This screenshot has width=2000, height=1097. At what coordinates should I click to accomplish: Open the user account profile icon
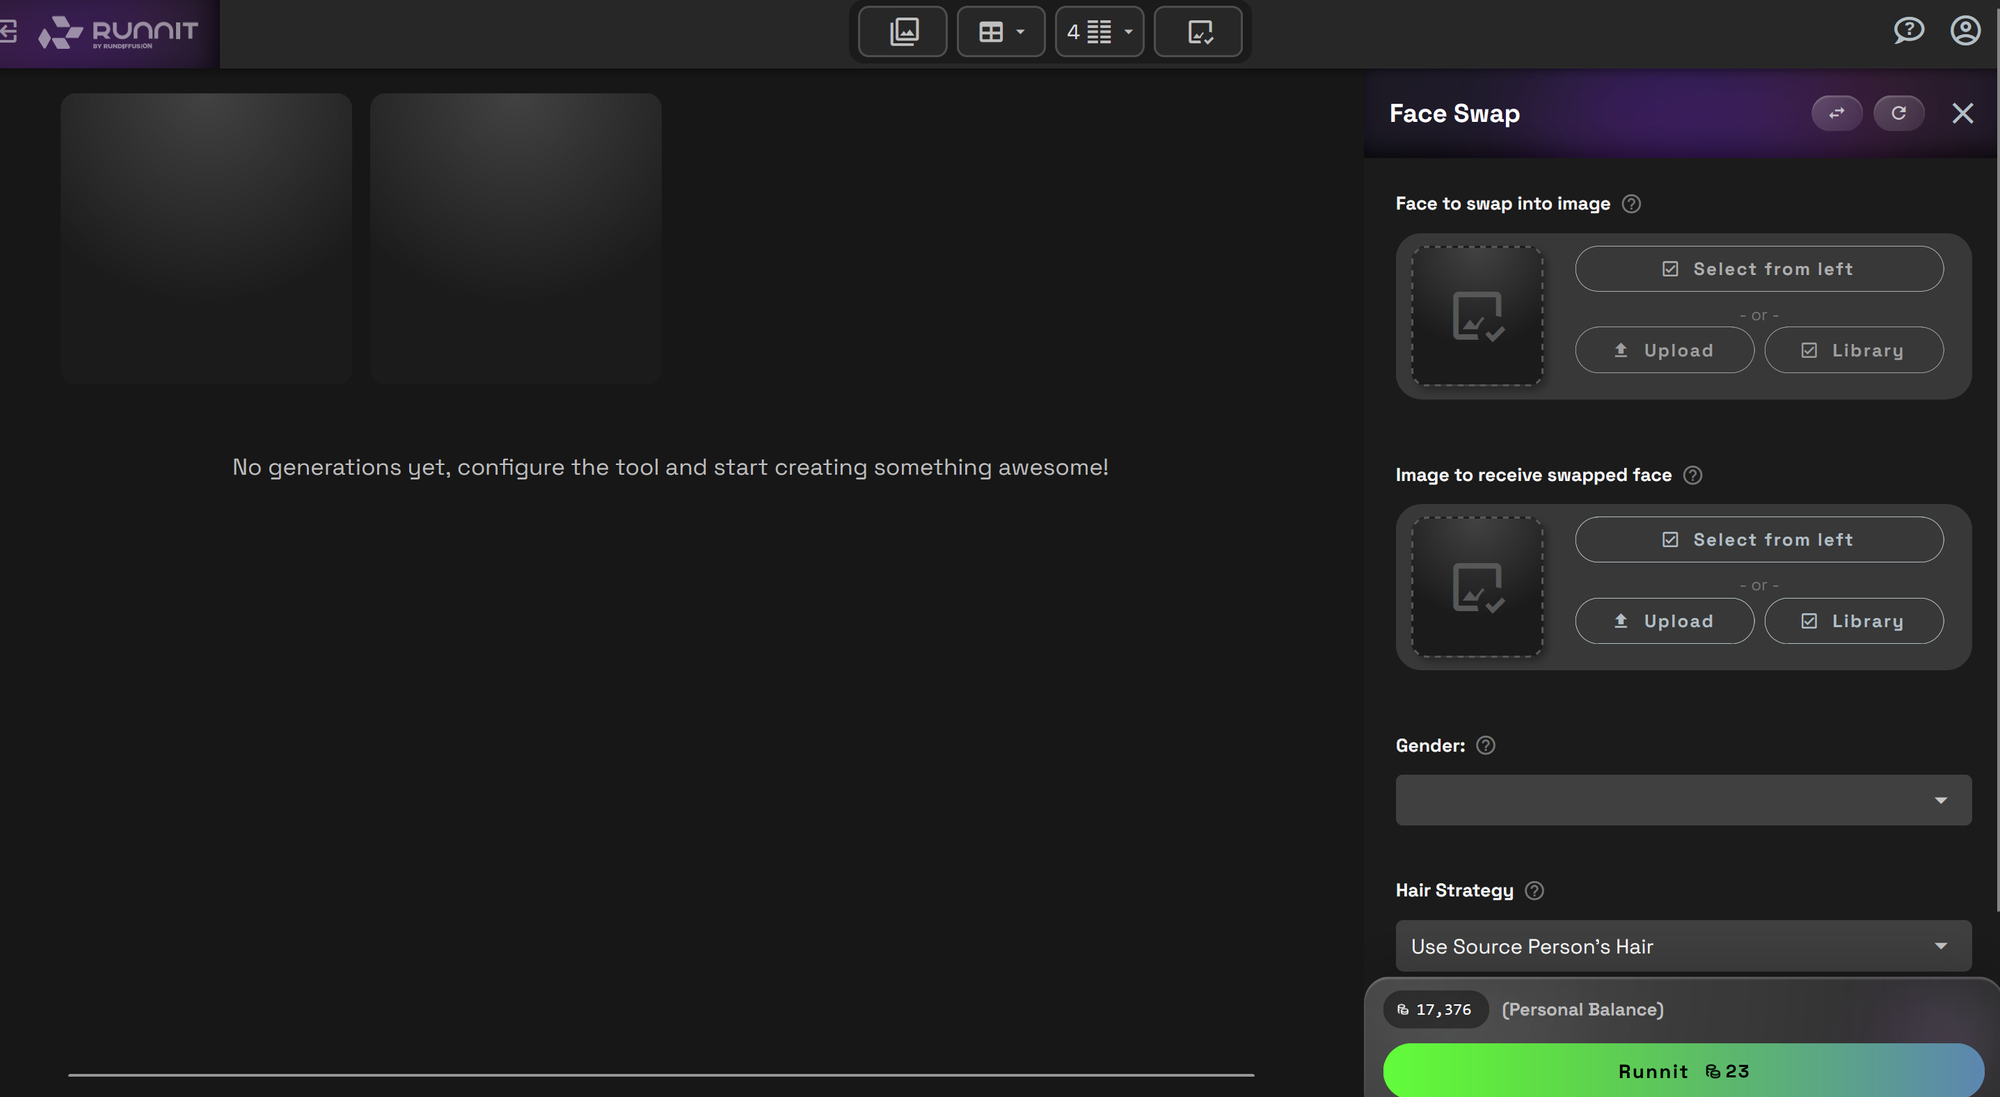pos(1965,31)
